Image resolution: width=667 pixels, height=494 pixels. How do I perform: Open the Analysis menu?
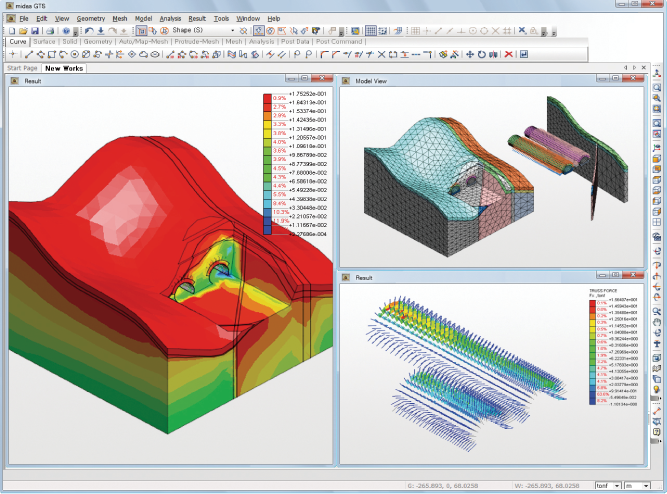pyautogui.click(x=170, y=19)
